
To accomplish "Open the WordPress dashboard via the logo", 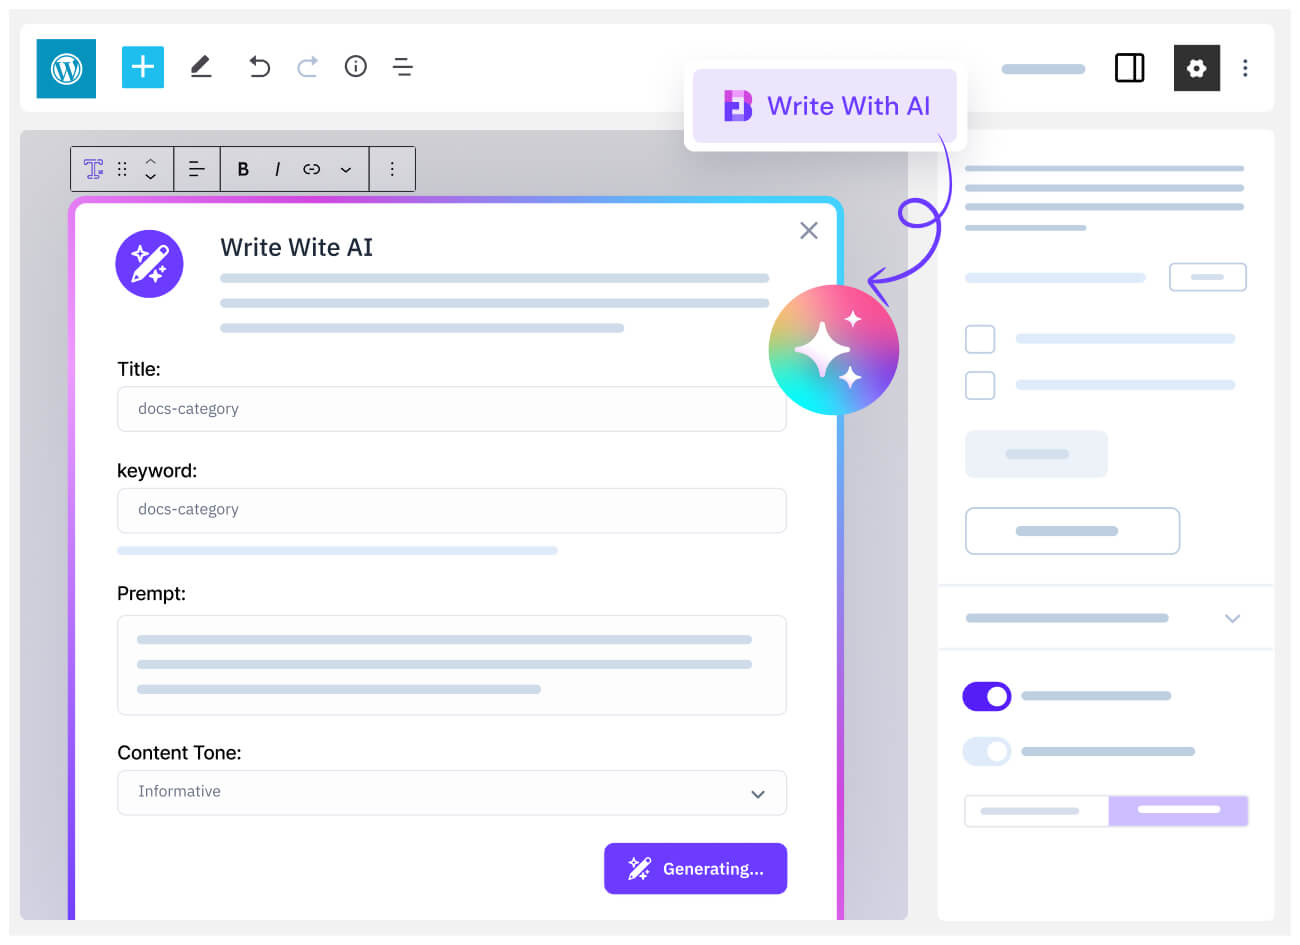I will [65, 66].
